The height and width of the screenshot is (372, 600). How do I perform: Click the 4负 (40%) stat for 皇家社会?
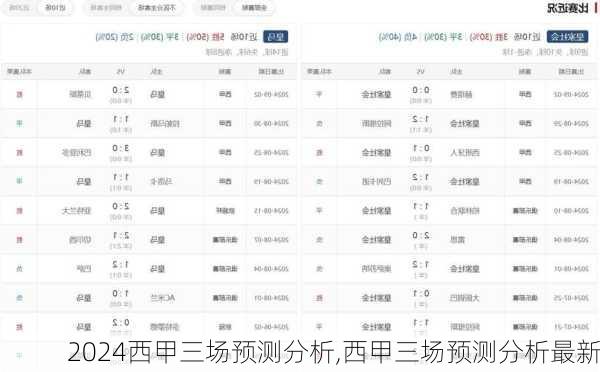(x=398, y=37)
